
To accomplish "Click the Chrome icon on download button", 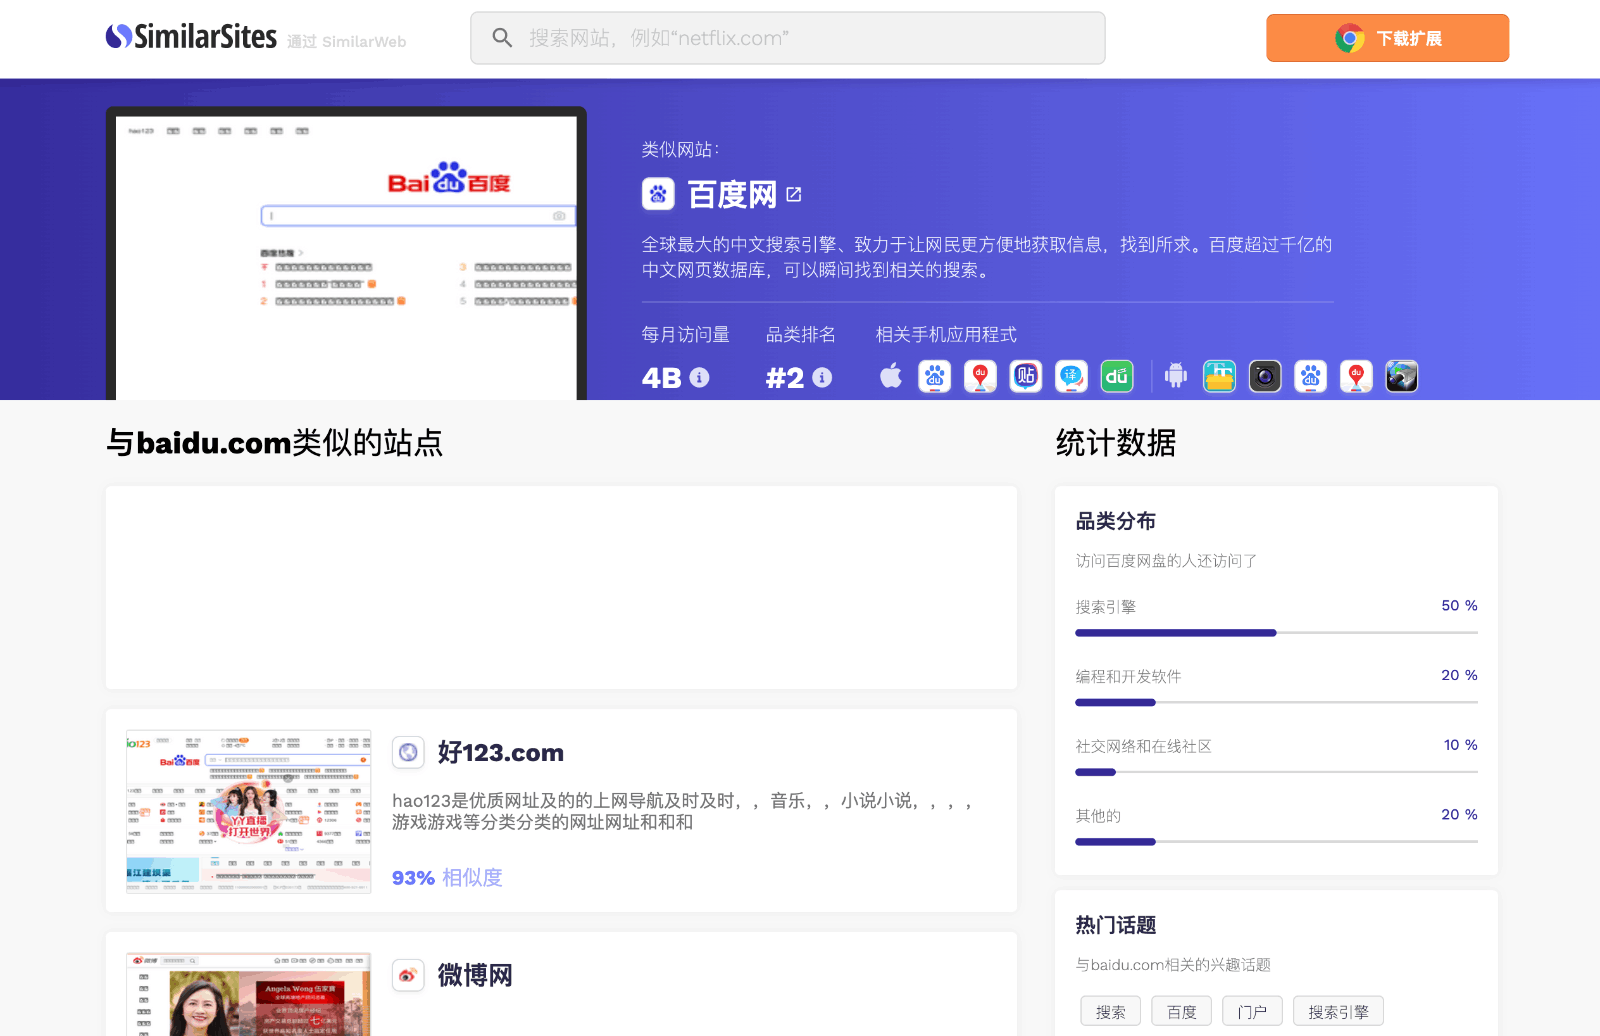I will tap(1349, 39).
